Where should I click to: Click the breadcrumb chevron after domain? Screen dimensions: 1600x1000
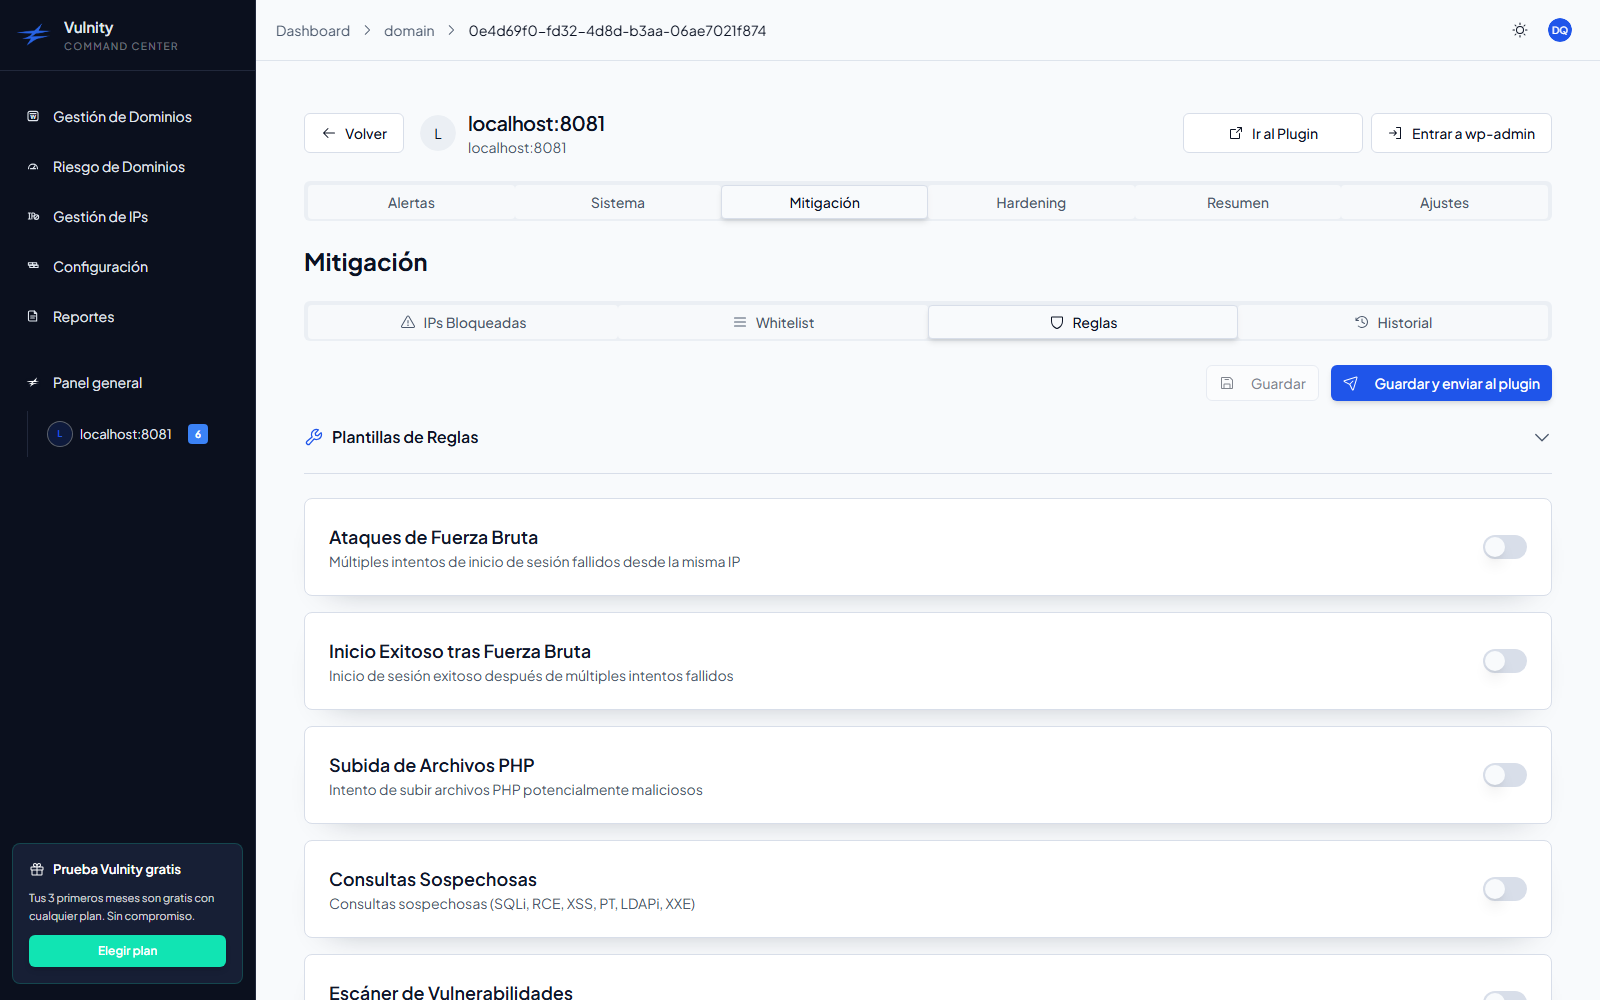click(x=451, y=31)
